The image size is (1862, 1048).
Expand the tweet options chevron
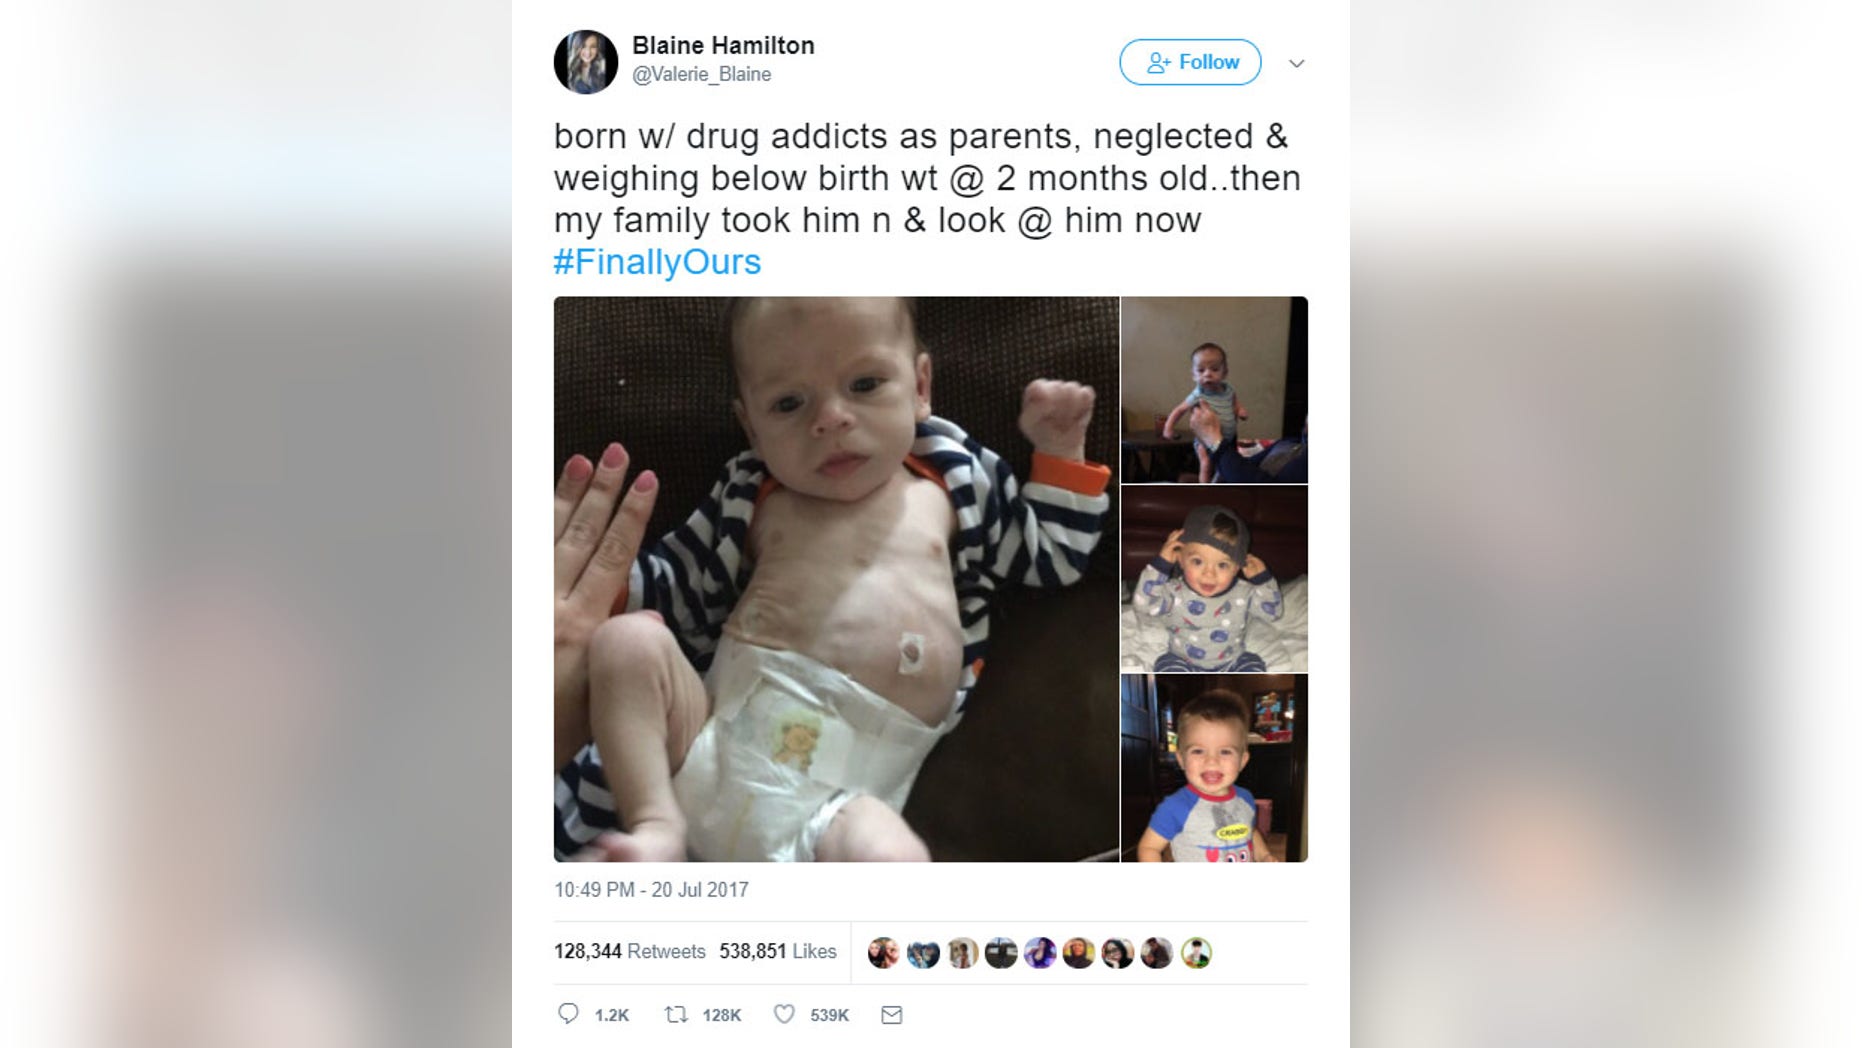pos(1297,63)
